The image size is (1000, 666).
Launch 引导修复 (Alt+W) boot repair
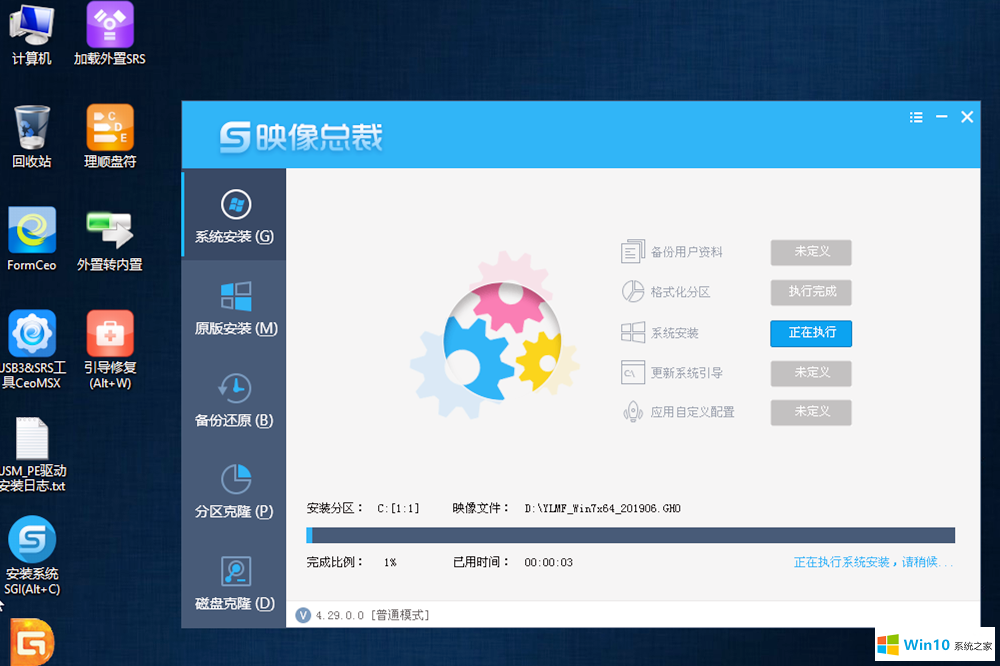110,350
